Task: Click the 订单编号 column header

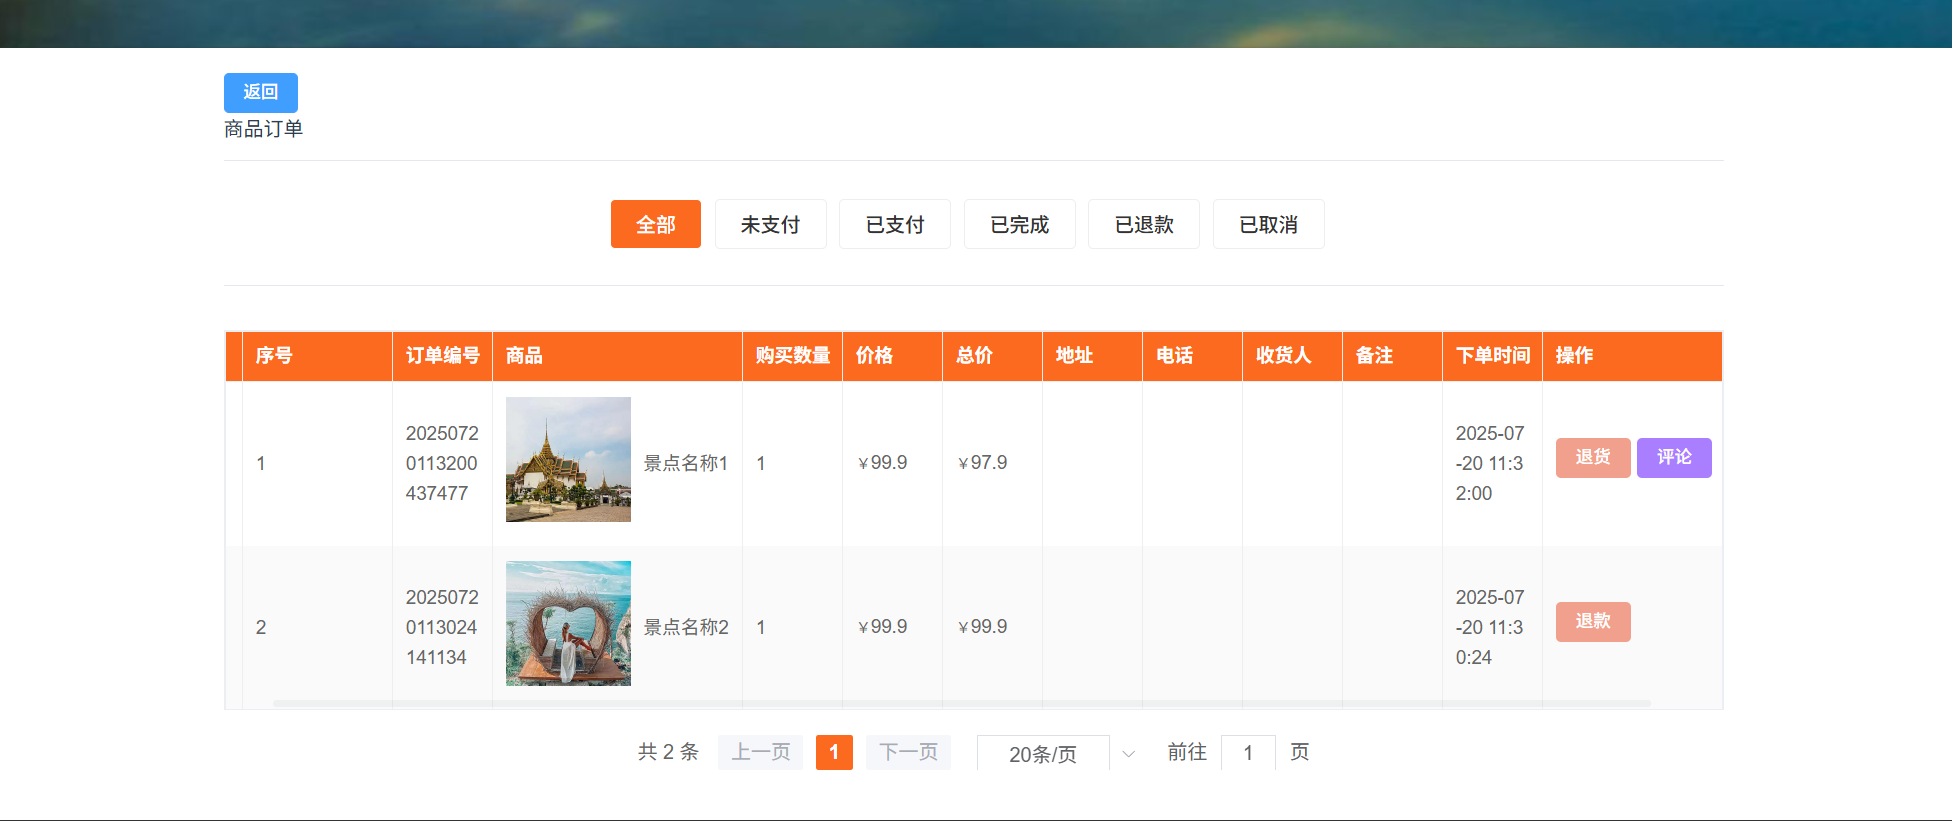Action: [x=442, y=356]
